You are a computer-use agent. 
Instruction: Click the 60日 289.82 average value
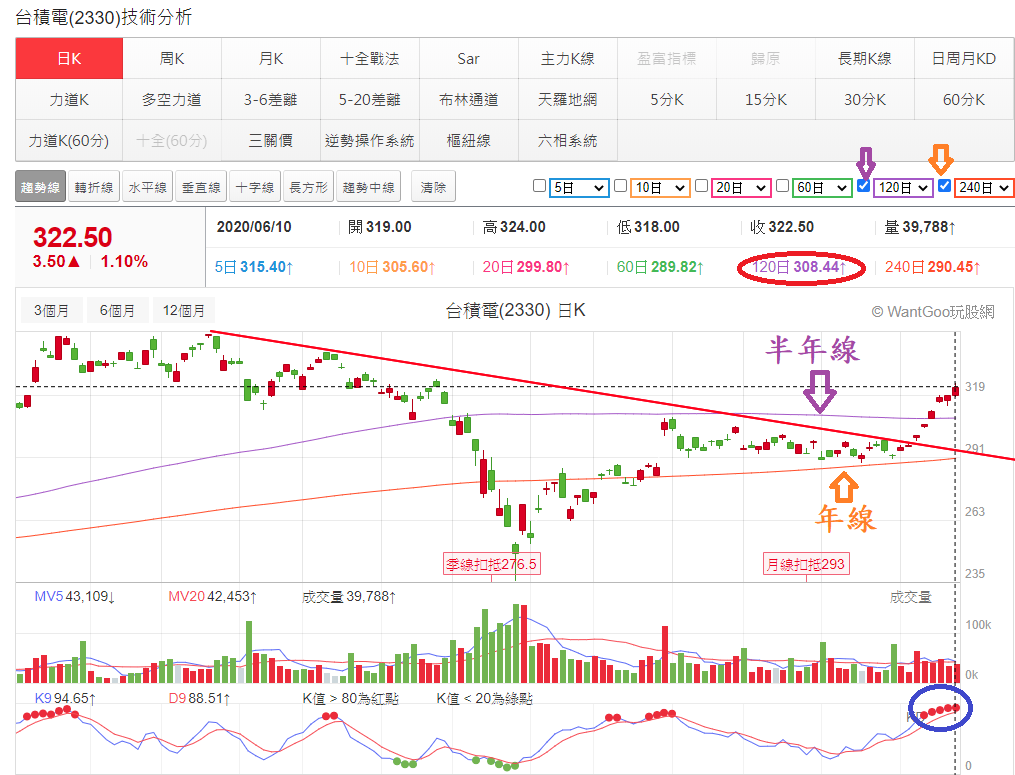(x=660, y=267)
